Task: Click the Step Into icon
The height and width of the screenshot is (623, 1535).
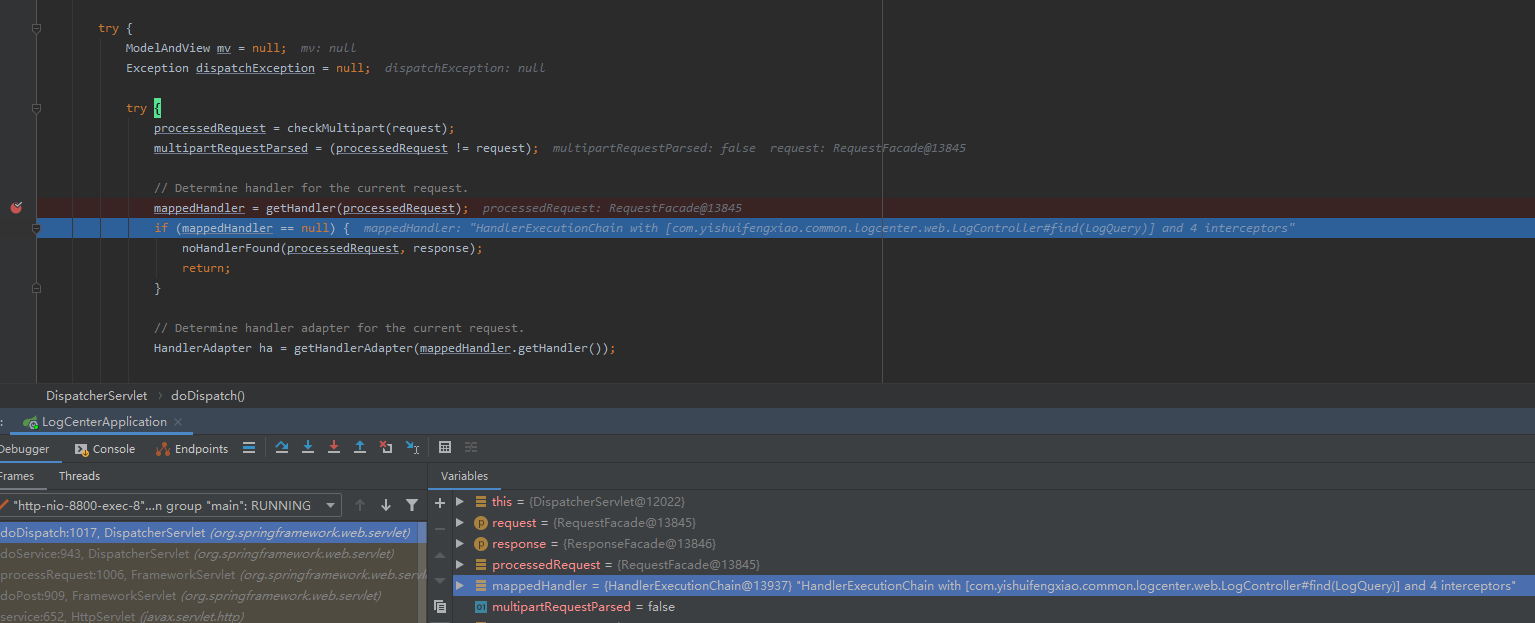Action: [308, 447]
